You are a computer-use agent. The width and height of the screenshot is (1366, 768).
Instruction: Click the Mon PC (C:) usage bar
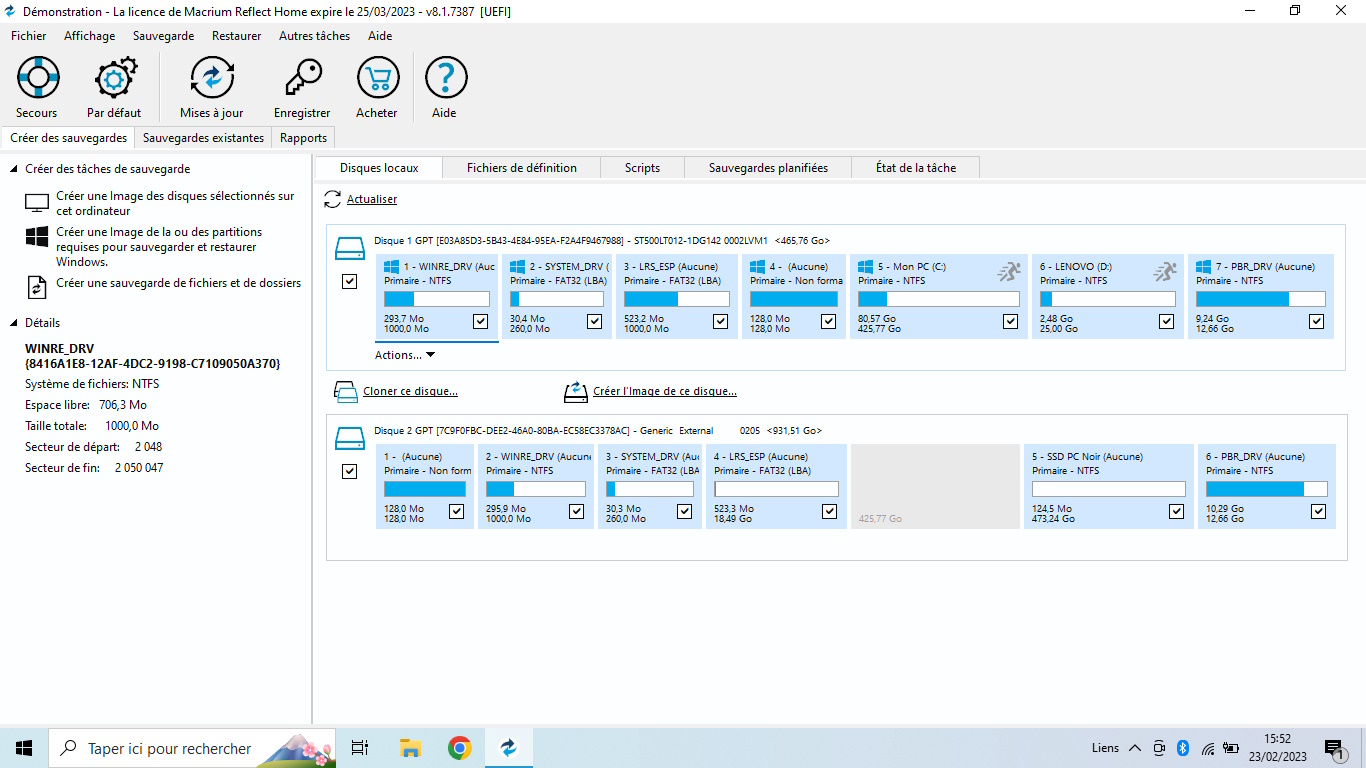(x=938, y=299)
